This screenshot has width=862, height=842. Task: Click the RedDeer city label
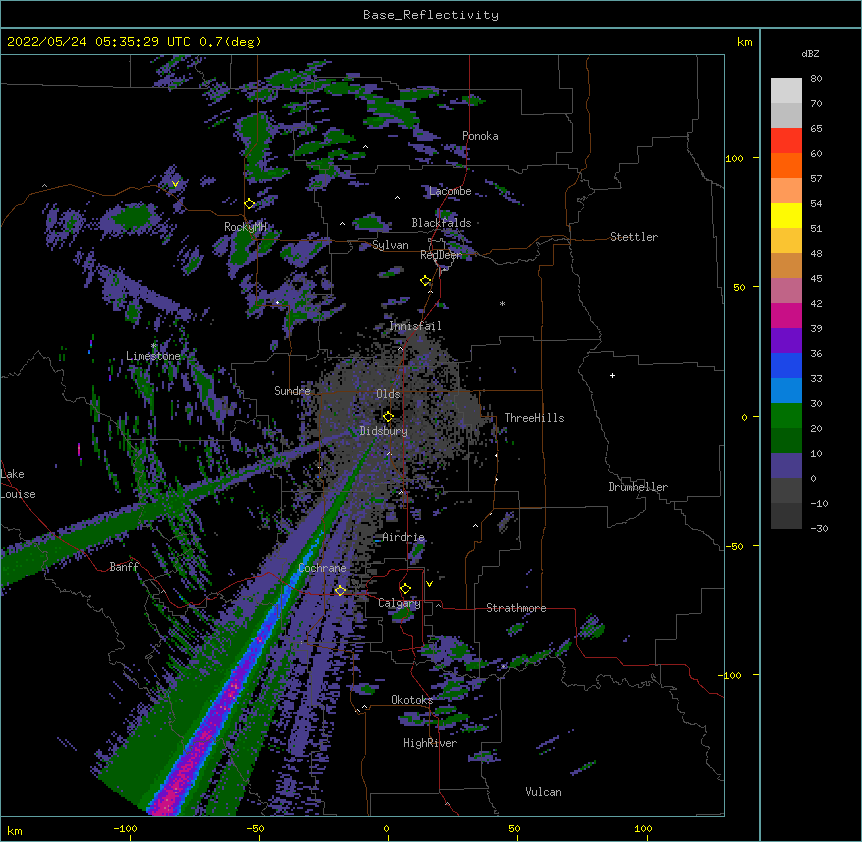click(441, 255)
